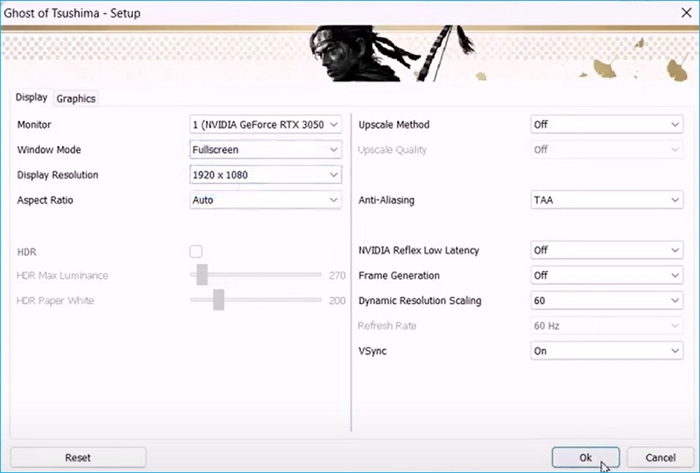Open the Frame Generation dropdown
The image size is (700, 473).
coord(607,275)
